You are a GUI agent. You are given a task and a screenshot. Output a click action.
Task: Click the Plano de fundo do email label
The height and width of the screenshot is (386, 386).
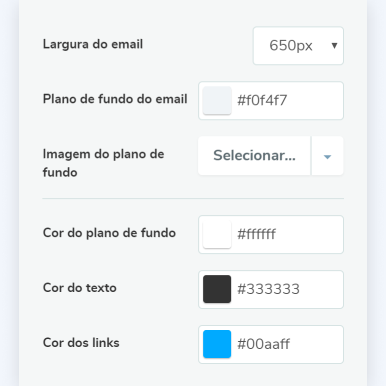(x=115, y=99)
